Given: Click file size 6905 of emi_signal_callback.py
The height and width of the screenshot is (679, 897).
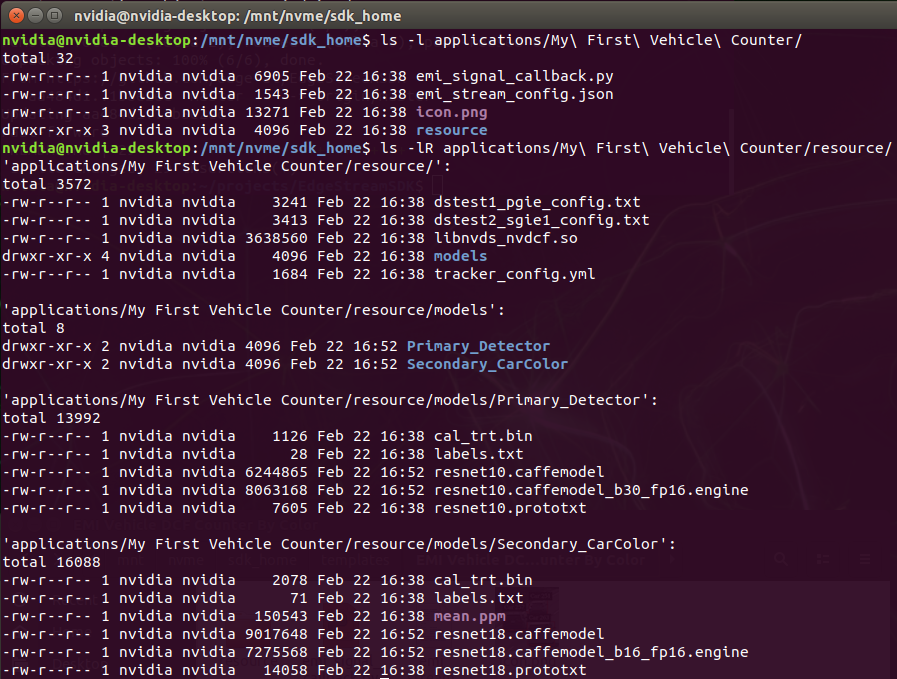Looking at the screenshot, I should 272,76.
